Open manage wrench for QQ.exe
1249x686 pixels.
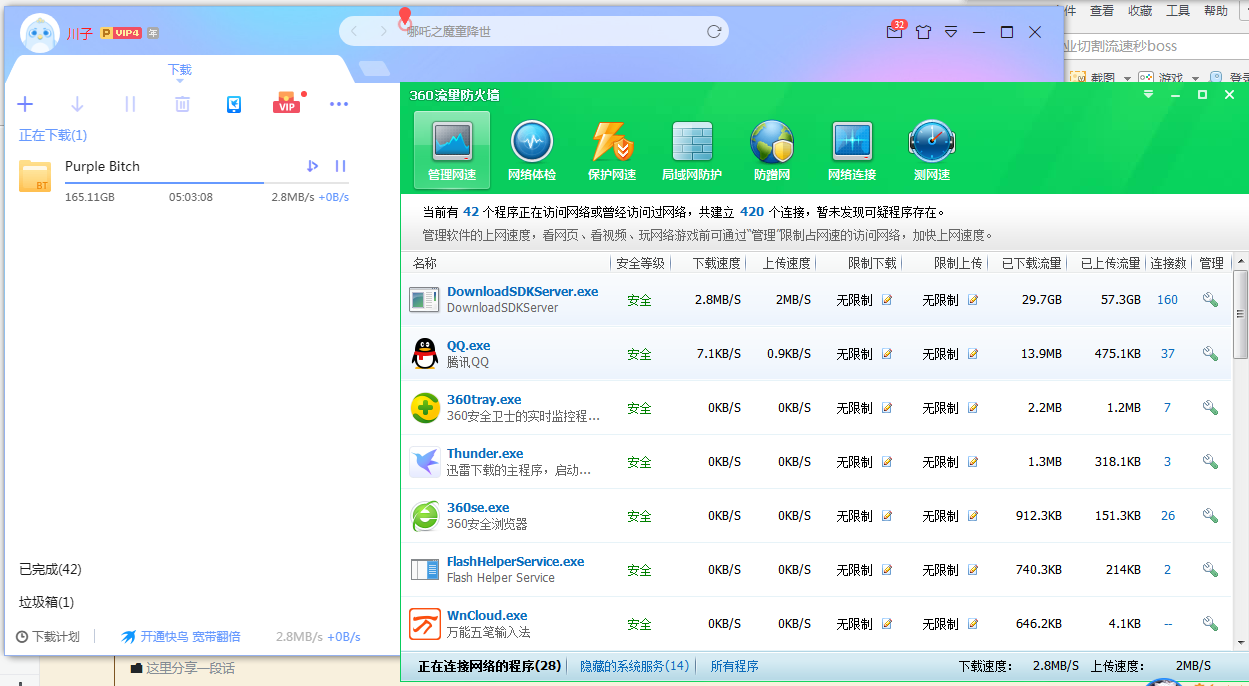pyautogui.click(x=1210, y=354)
